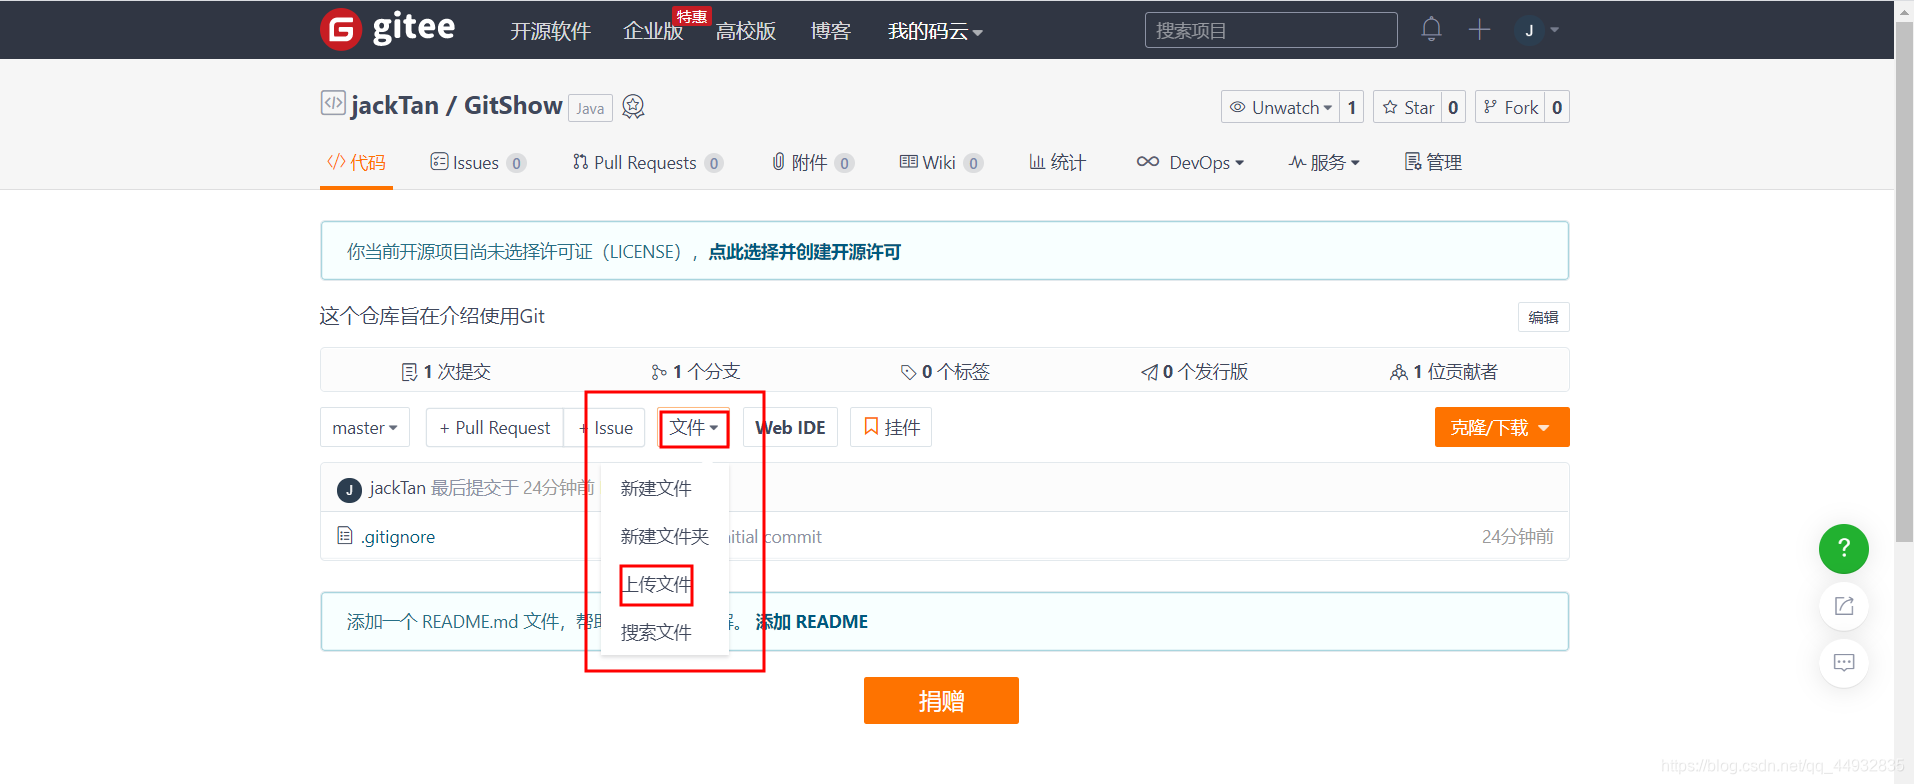
Task: Switch to the 代码 tab
Action: 356,162
